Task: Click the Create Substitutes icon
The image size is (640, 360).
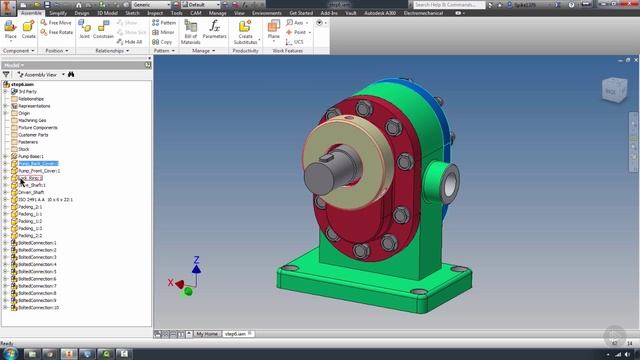Action: (245, 27)
